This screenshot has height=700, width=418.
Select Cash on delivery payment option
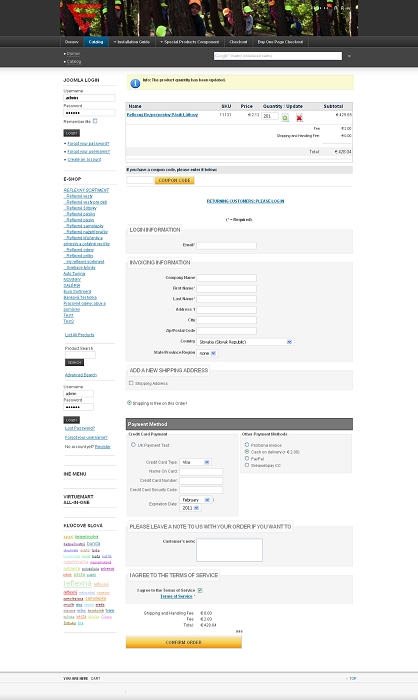(247, 452)
